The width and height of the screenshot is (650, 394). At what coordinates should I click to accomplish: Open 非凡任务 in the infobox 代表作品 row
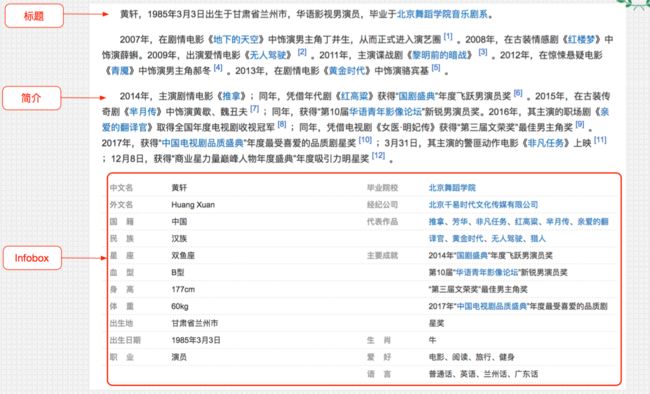[x=491, y=222]
